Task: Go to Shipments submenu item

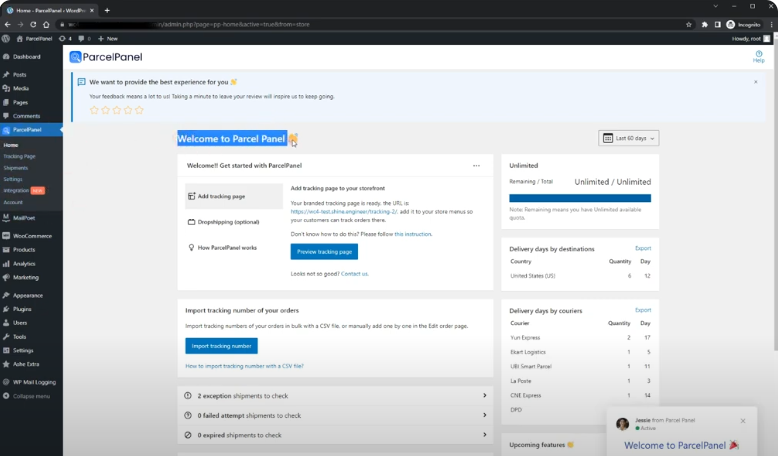Action: (x=16, y=168)
